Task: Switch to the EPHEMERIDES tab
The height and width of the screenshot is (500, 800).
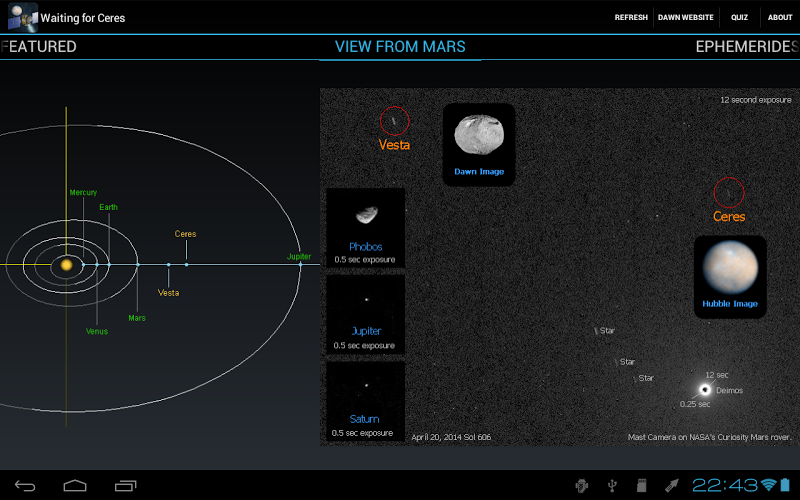Action: coord(747,46)
